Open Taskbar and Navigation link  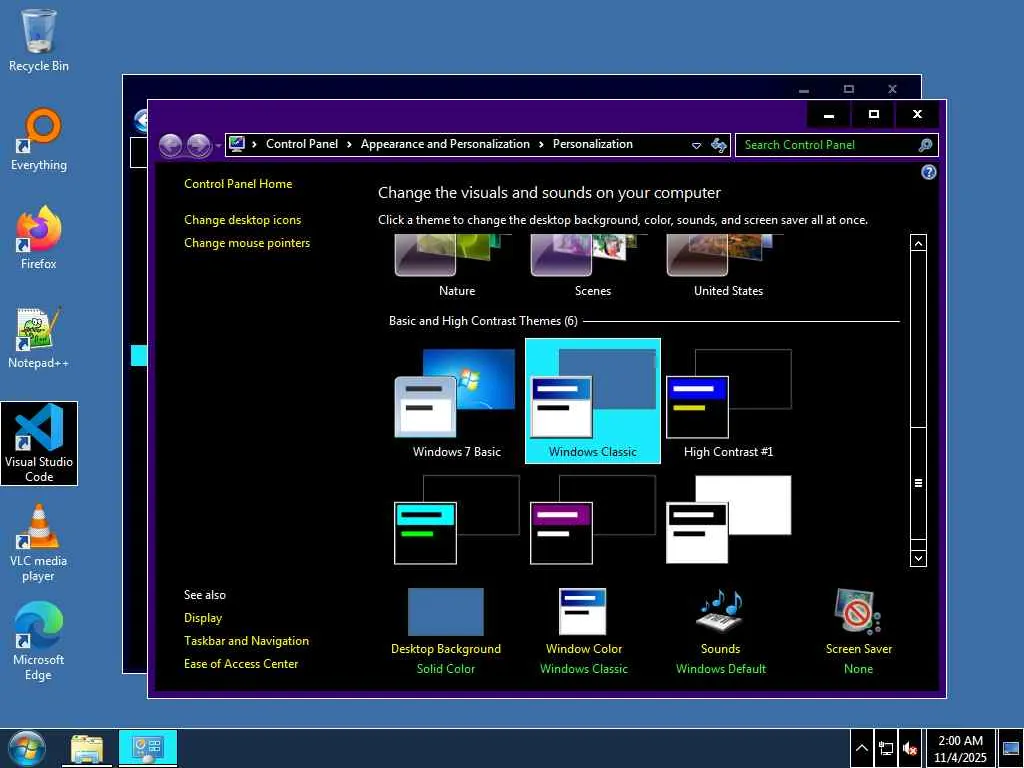[x=246, y=641]
